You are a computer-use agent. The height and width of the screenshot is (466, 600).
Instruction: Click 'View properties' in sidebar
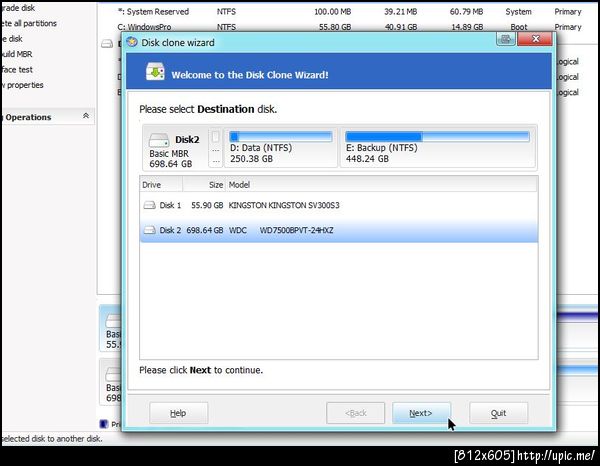22,85
